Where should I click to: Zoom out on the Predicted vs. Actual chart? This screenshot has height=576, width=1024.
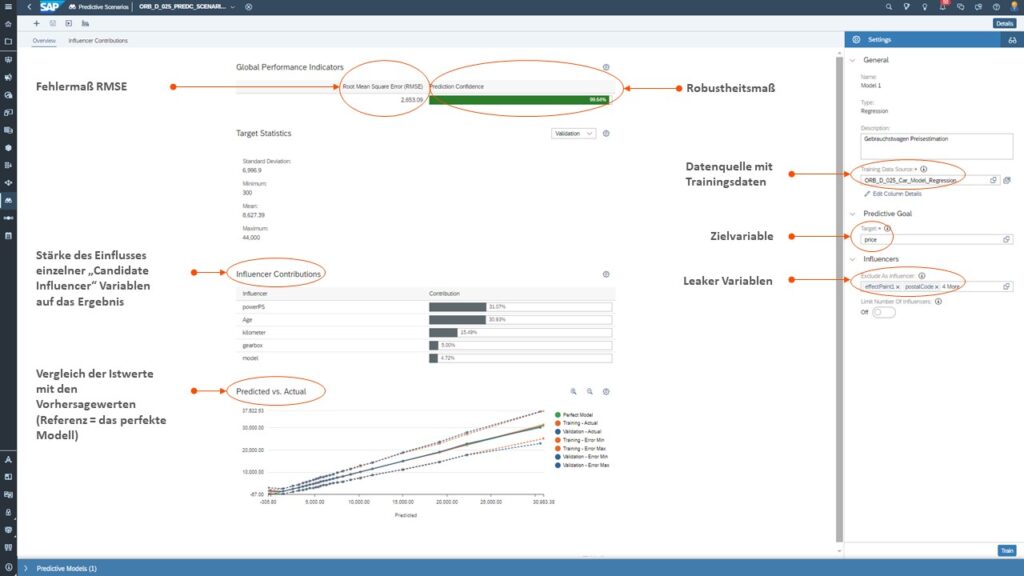[590, 392]
